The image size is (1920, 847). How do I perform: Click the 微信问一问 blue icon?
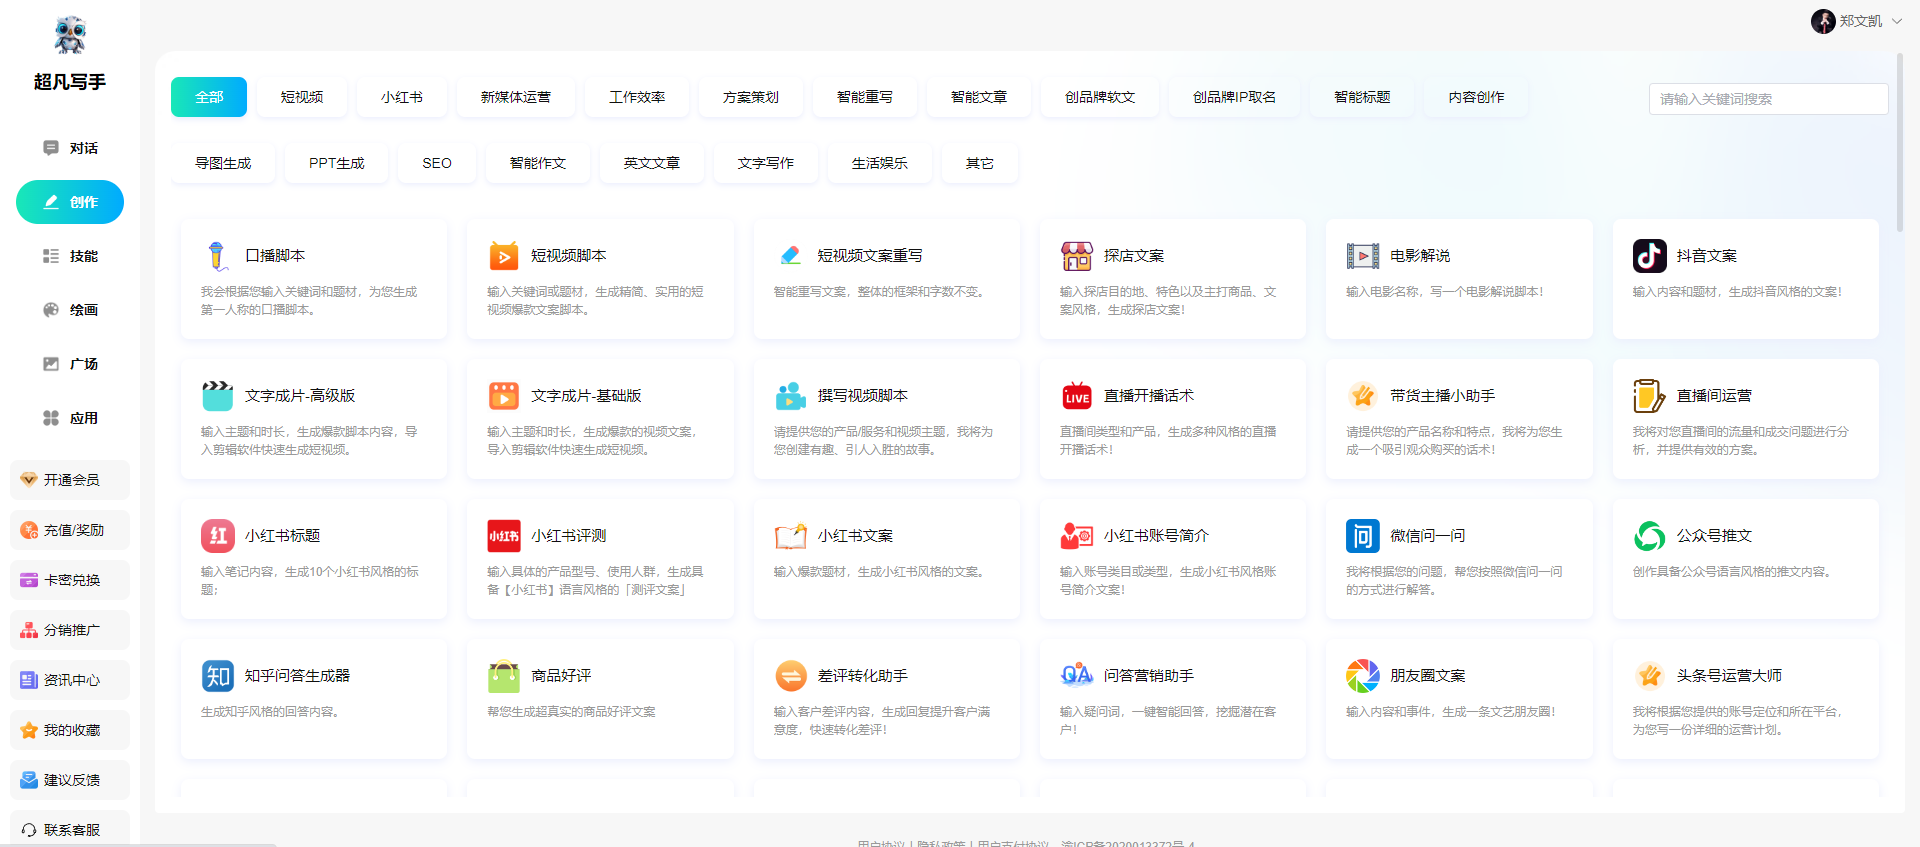tap(1362, 536)
